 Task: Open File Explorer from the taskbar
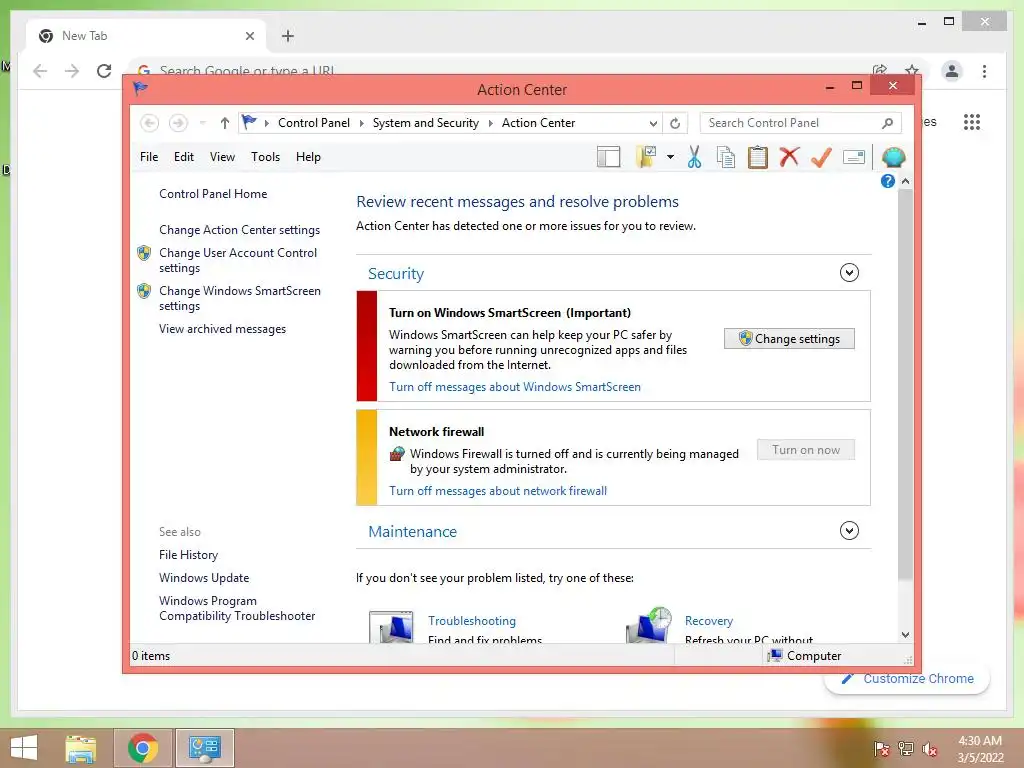point(80,748)
